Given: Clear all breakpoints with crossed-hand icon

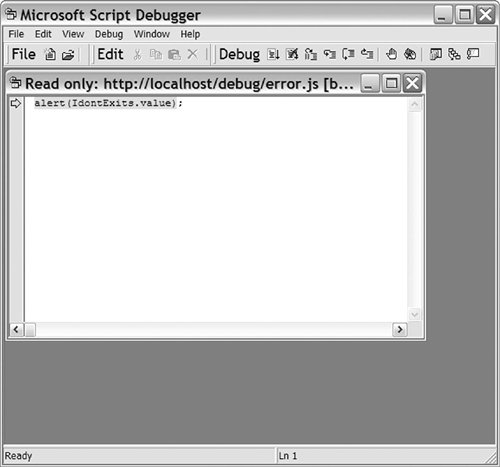Looking at the screenshot, I should click(410, 54).
